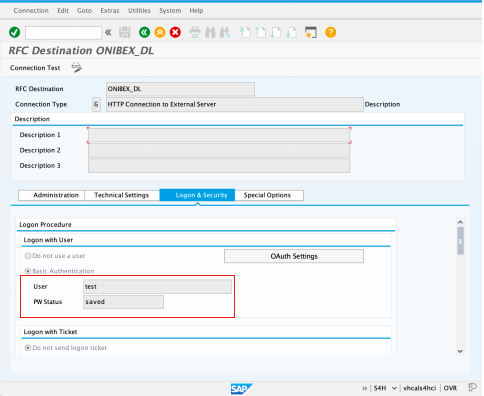Click the red Cancel icon
484x396 pixels.
click(175, 32)
